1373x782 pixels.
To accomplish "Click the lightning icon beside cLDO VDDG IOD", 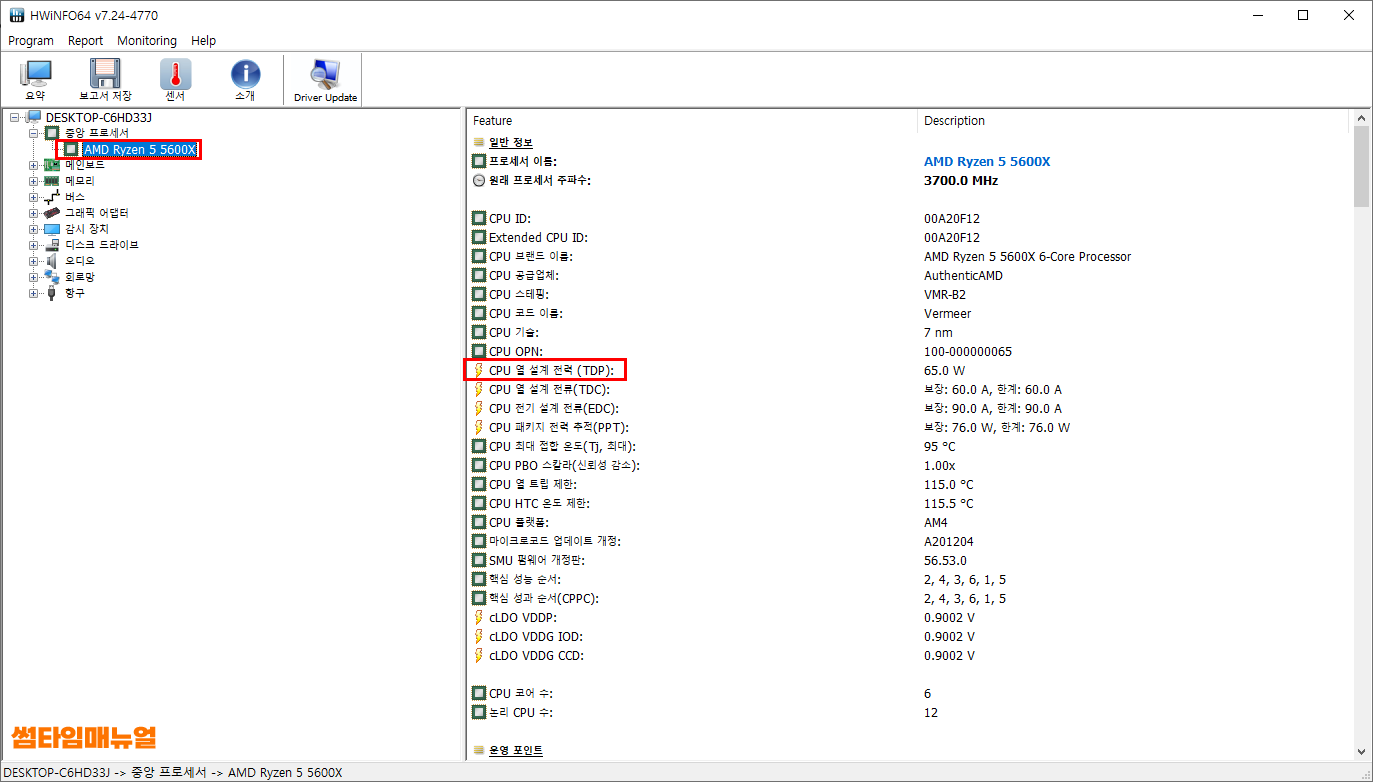I will [479, 636].
